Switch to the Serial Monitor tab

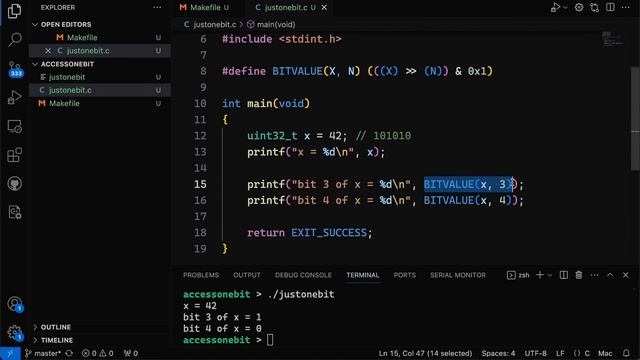coord(458,275)
